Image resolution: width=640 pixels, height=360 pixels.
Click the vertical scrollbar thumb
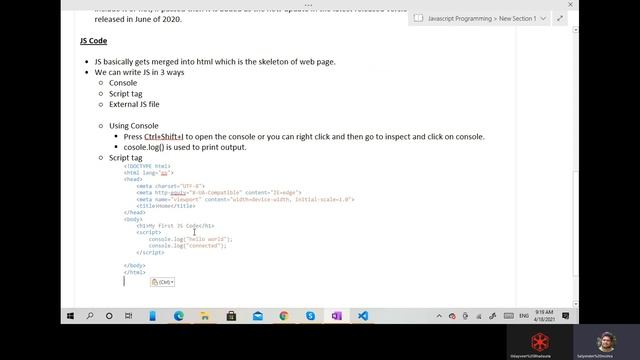coord(575,224)
